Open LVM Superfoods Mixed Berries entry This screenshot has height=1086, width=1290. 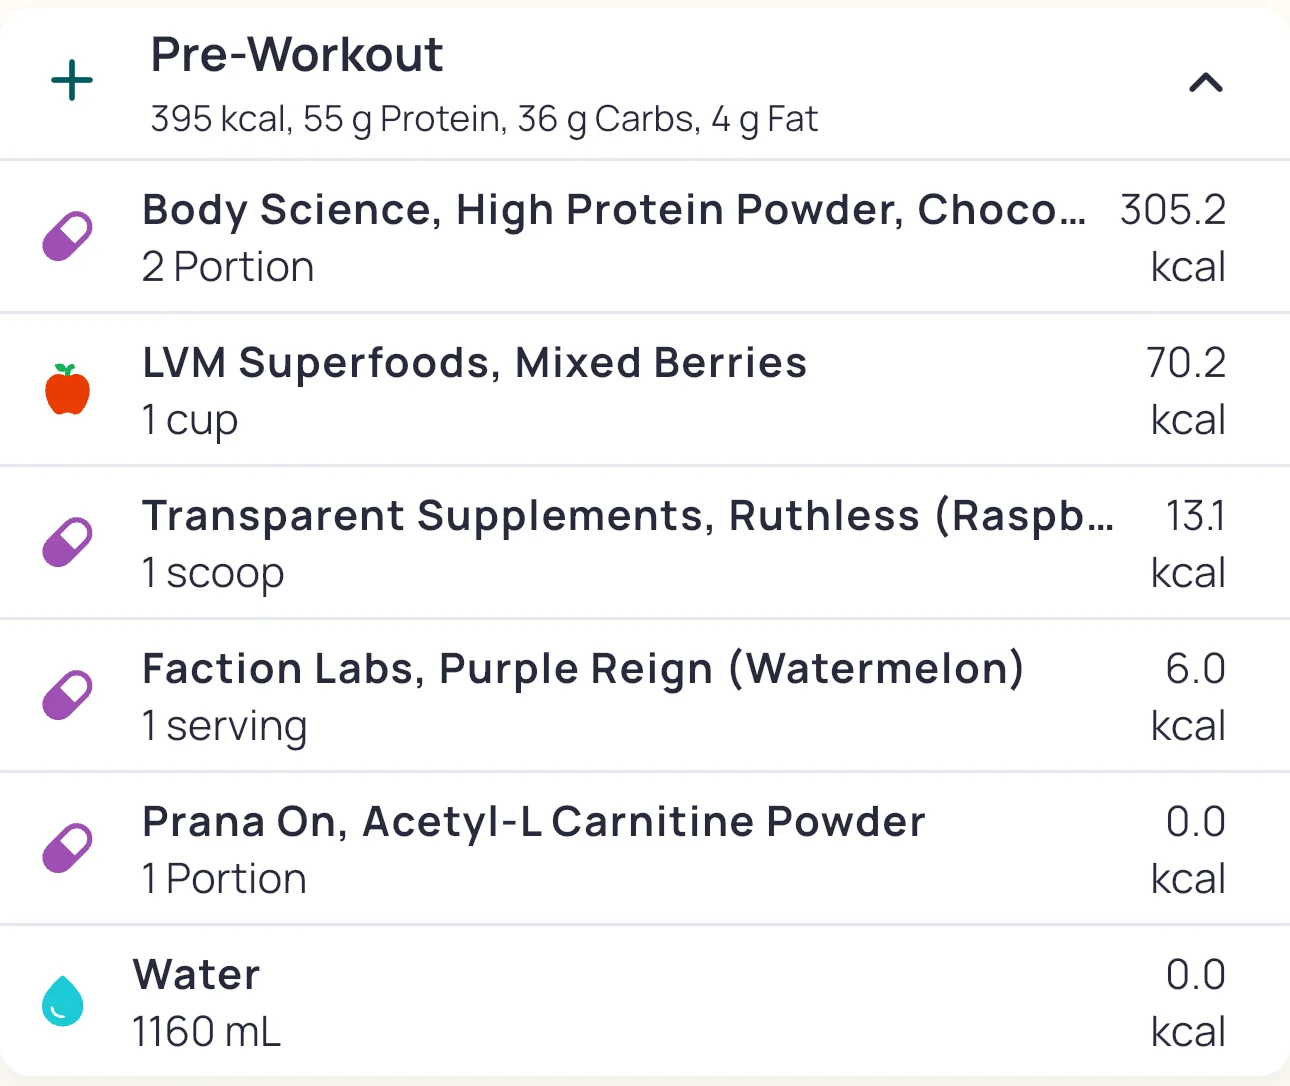click(x=474, y=363)
